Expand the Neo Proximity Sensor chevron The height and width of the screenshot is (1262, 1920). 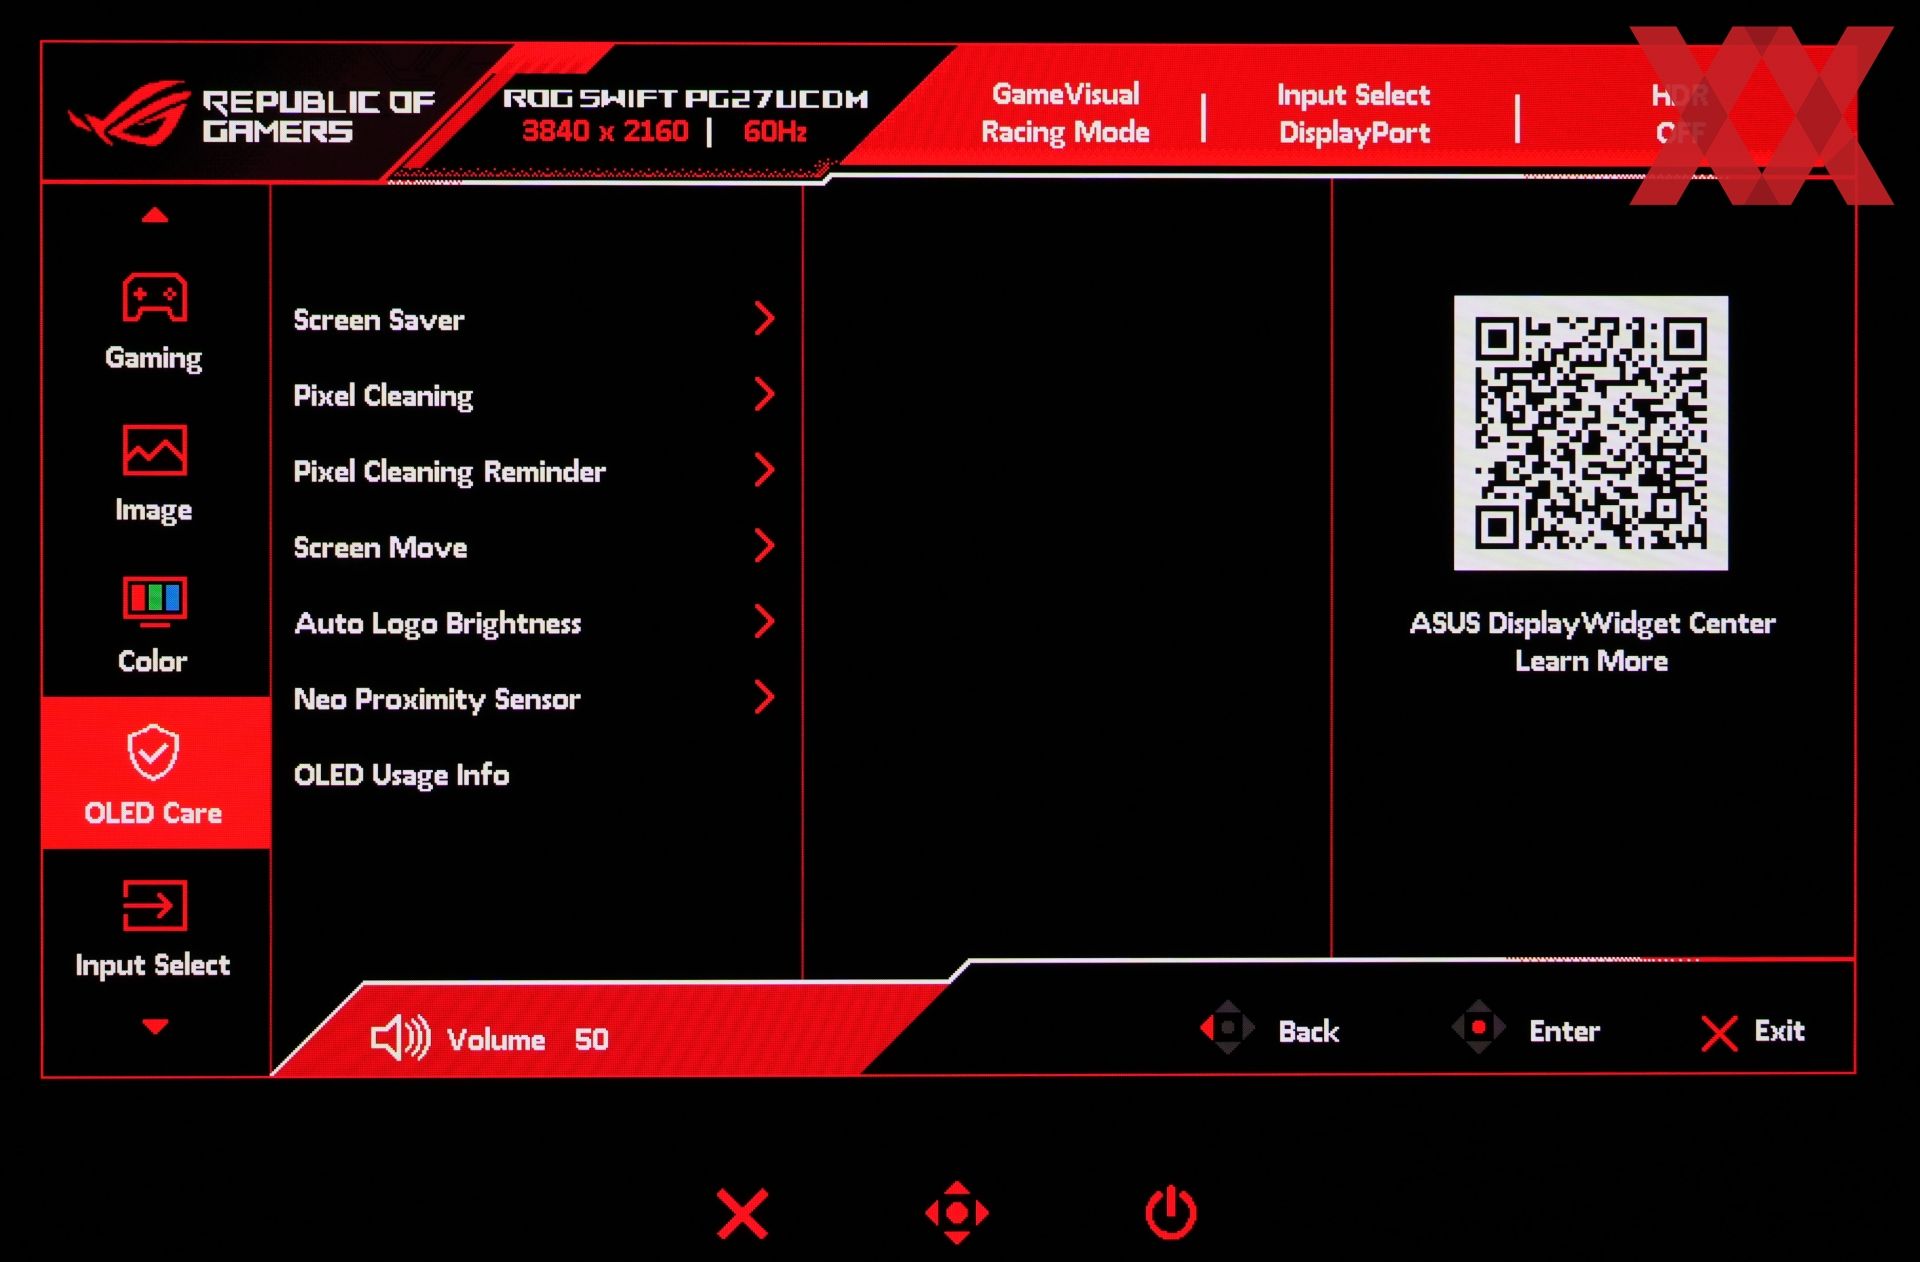[x=765, y=698]
